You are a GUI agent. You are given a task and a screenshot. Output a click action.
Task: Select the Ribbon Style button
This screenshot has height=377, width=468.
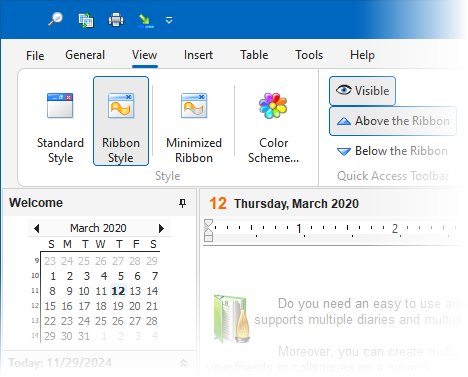tap(121, 121)
